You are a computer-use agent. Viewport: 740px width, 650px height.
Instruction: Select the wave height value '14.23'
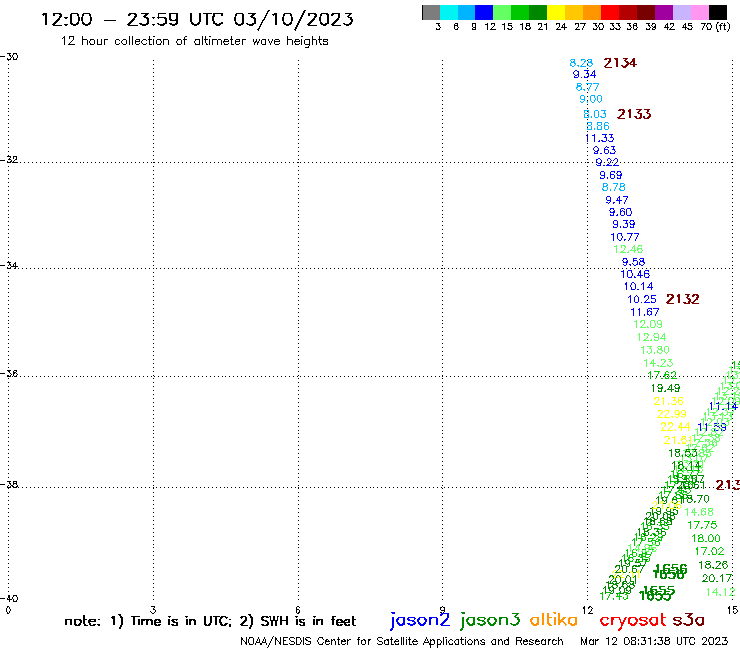coord(658,363)
